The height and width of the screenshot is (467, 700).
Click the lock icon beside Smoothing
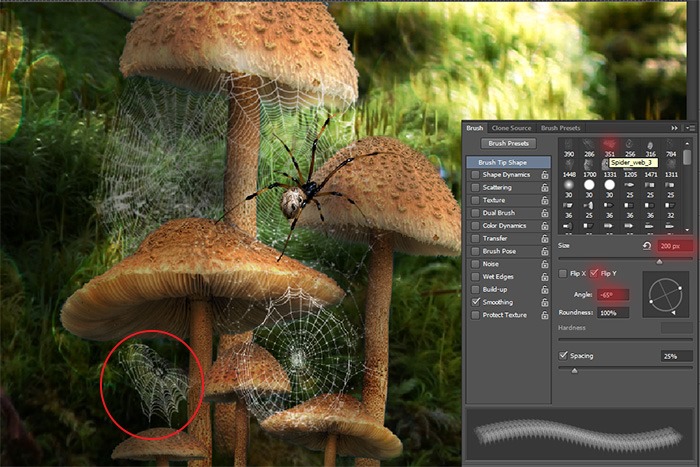(545, 302)
